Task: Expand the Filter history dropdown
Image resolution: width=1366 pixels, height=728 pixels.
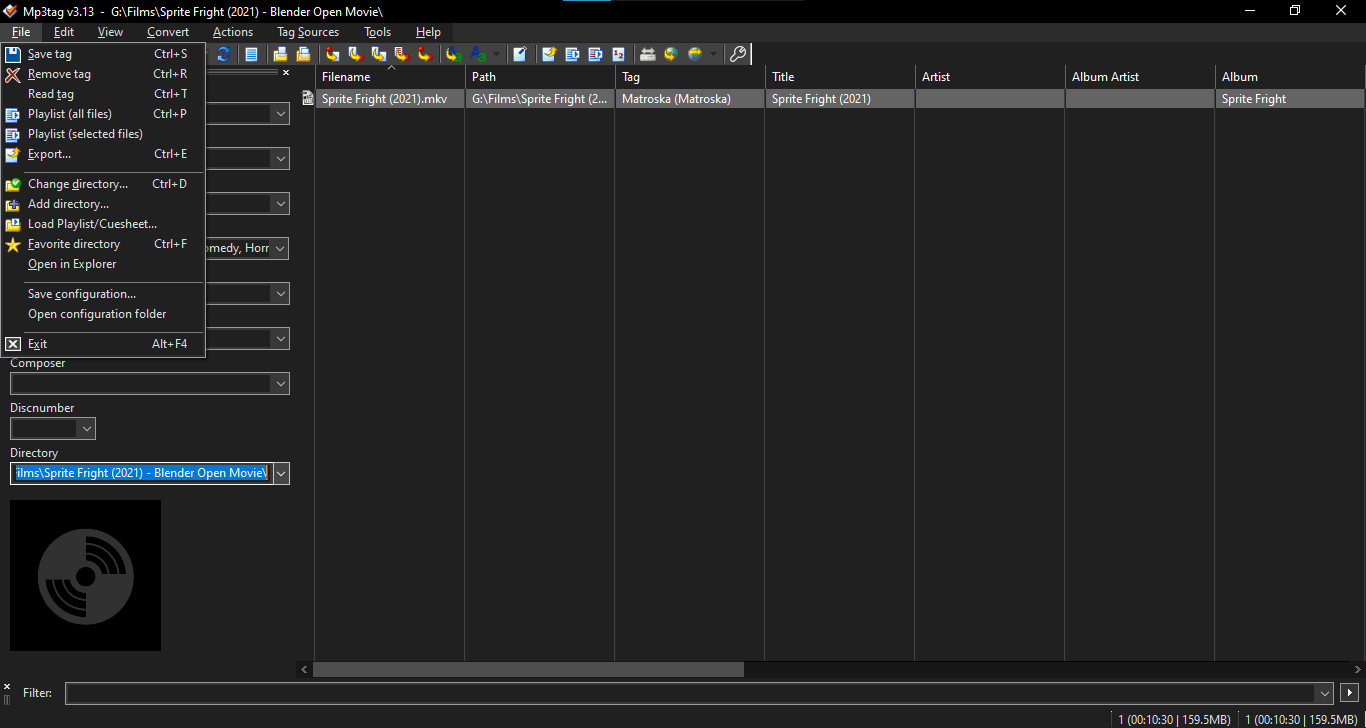Action: [1325, 693]
